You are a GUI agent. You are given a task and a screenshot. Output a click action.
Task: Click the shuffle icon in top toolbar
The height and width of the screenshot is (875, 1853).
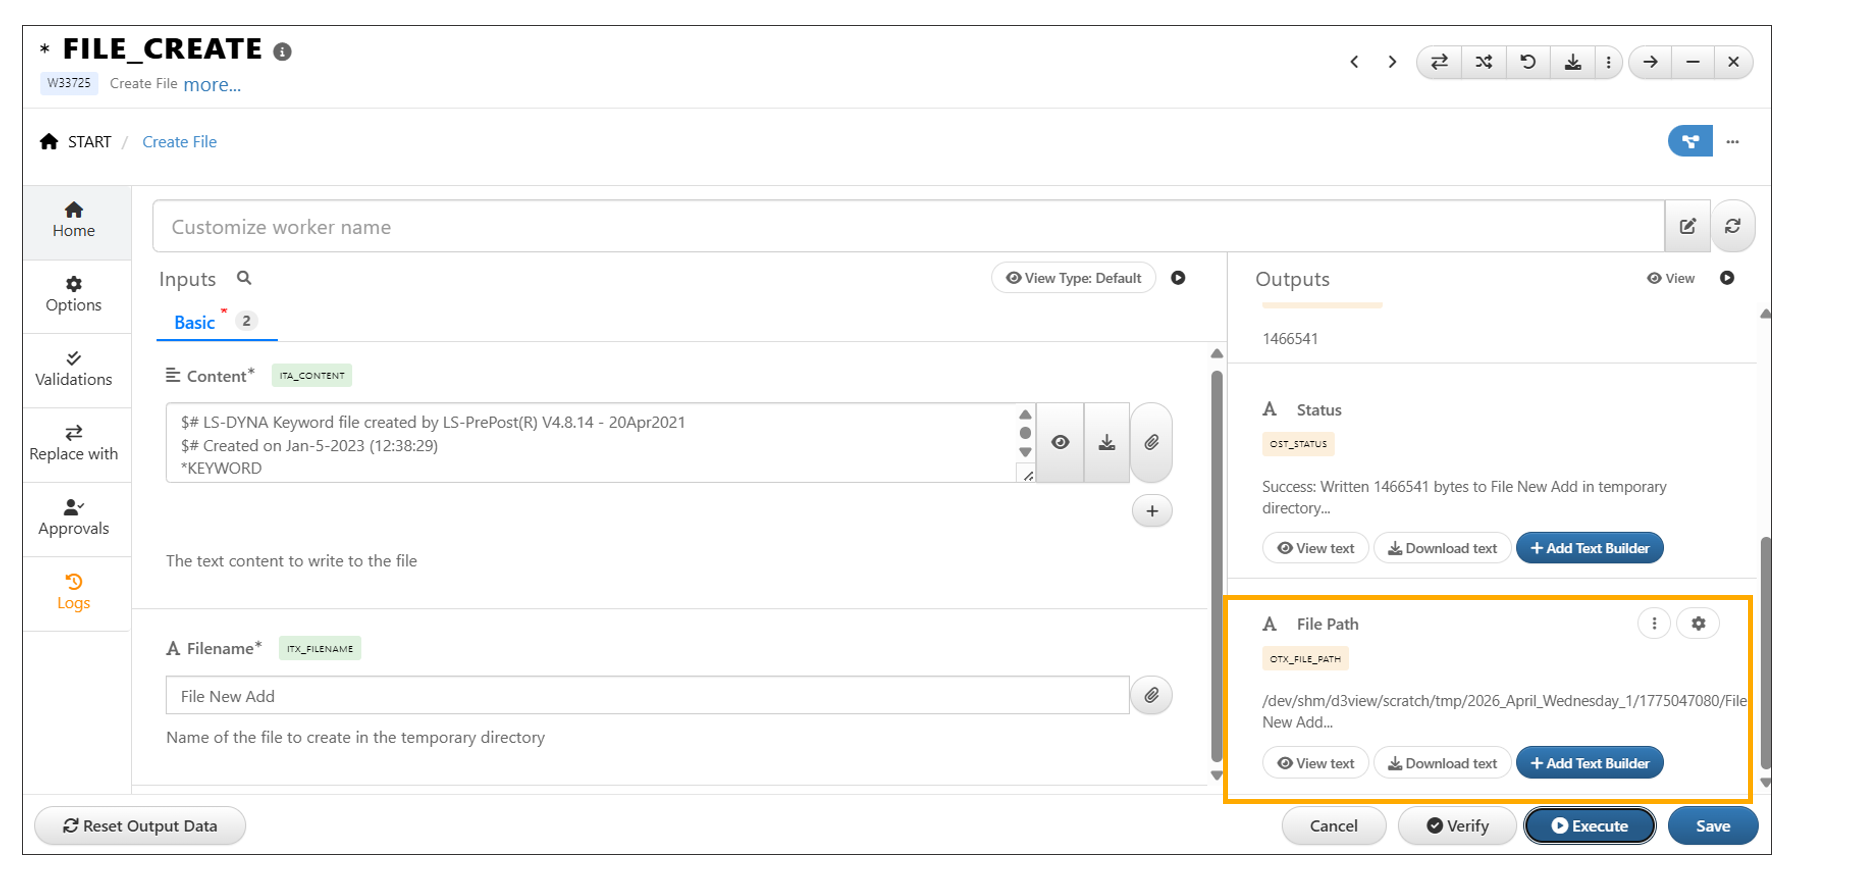point(1484,62)
